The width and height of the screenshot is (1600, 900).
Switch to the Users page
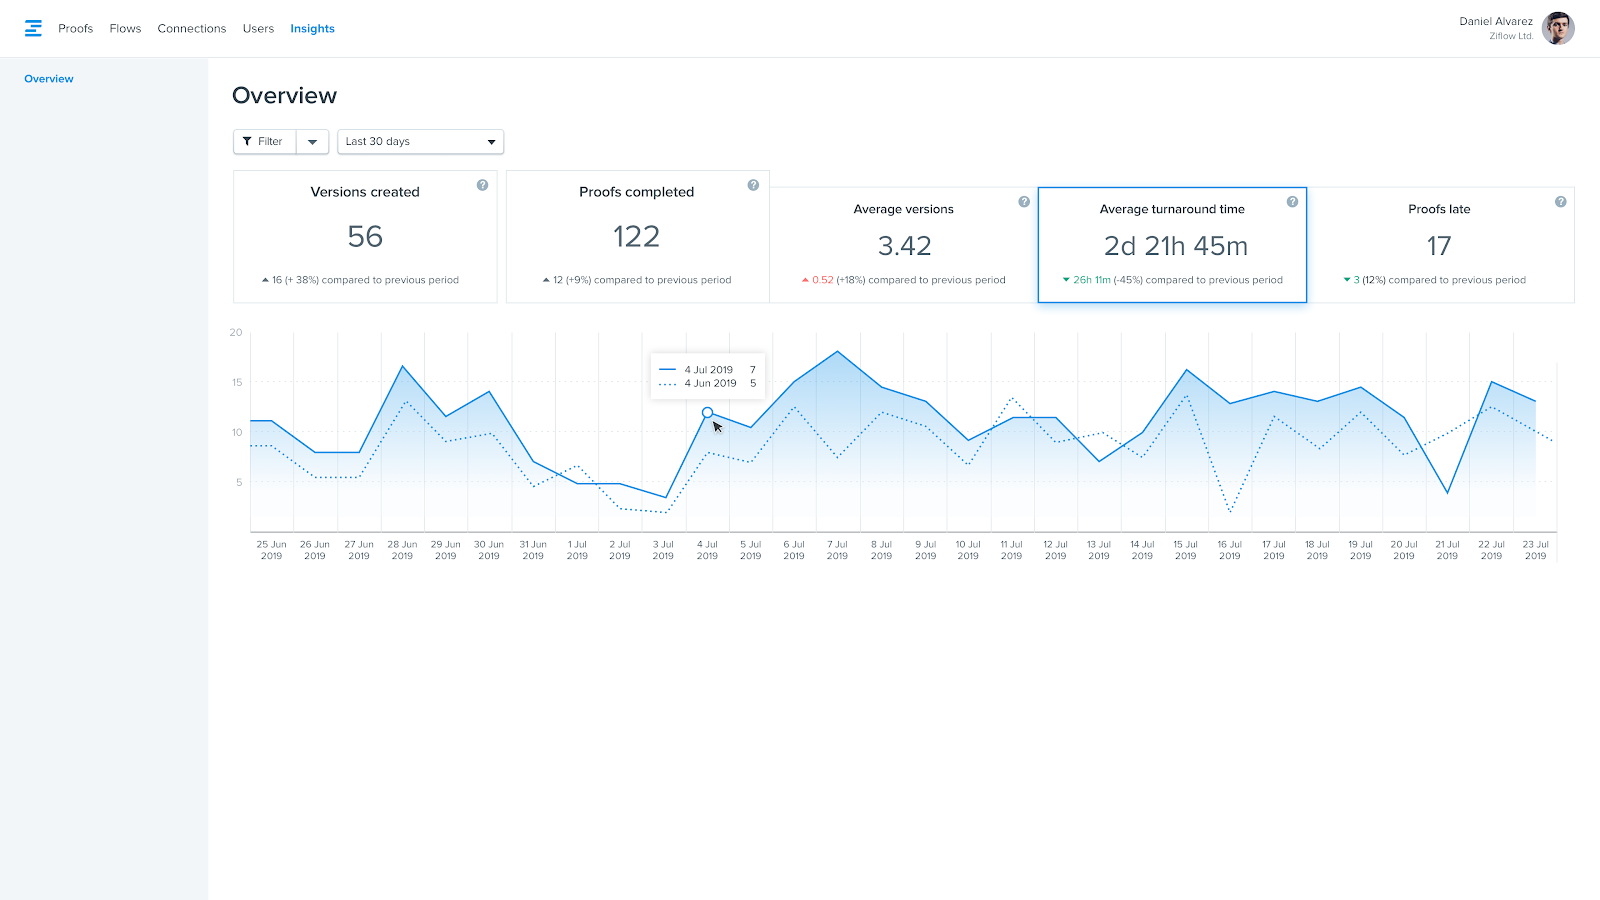(258, 29)
